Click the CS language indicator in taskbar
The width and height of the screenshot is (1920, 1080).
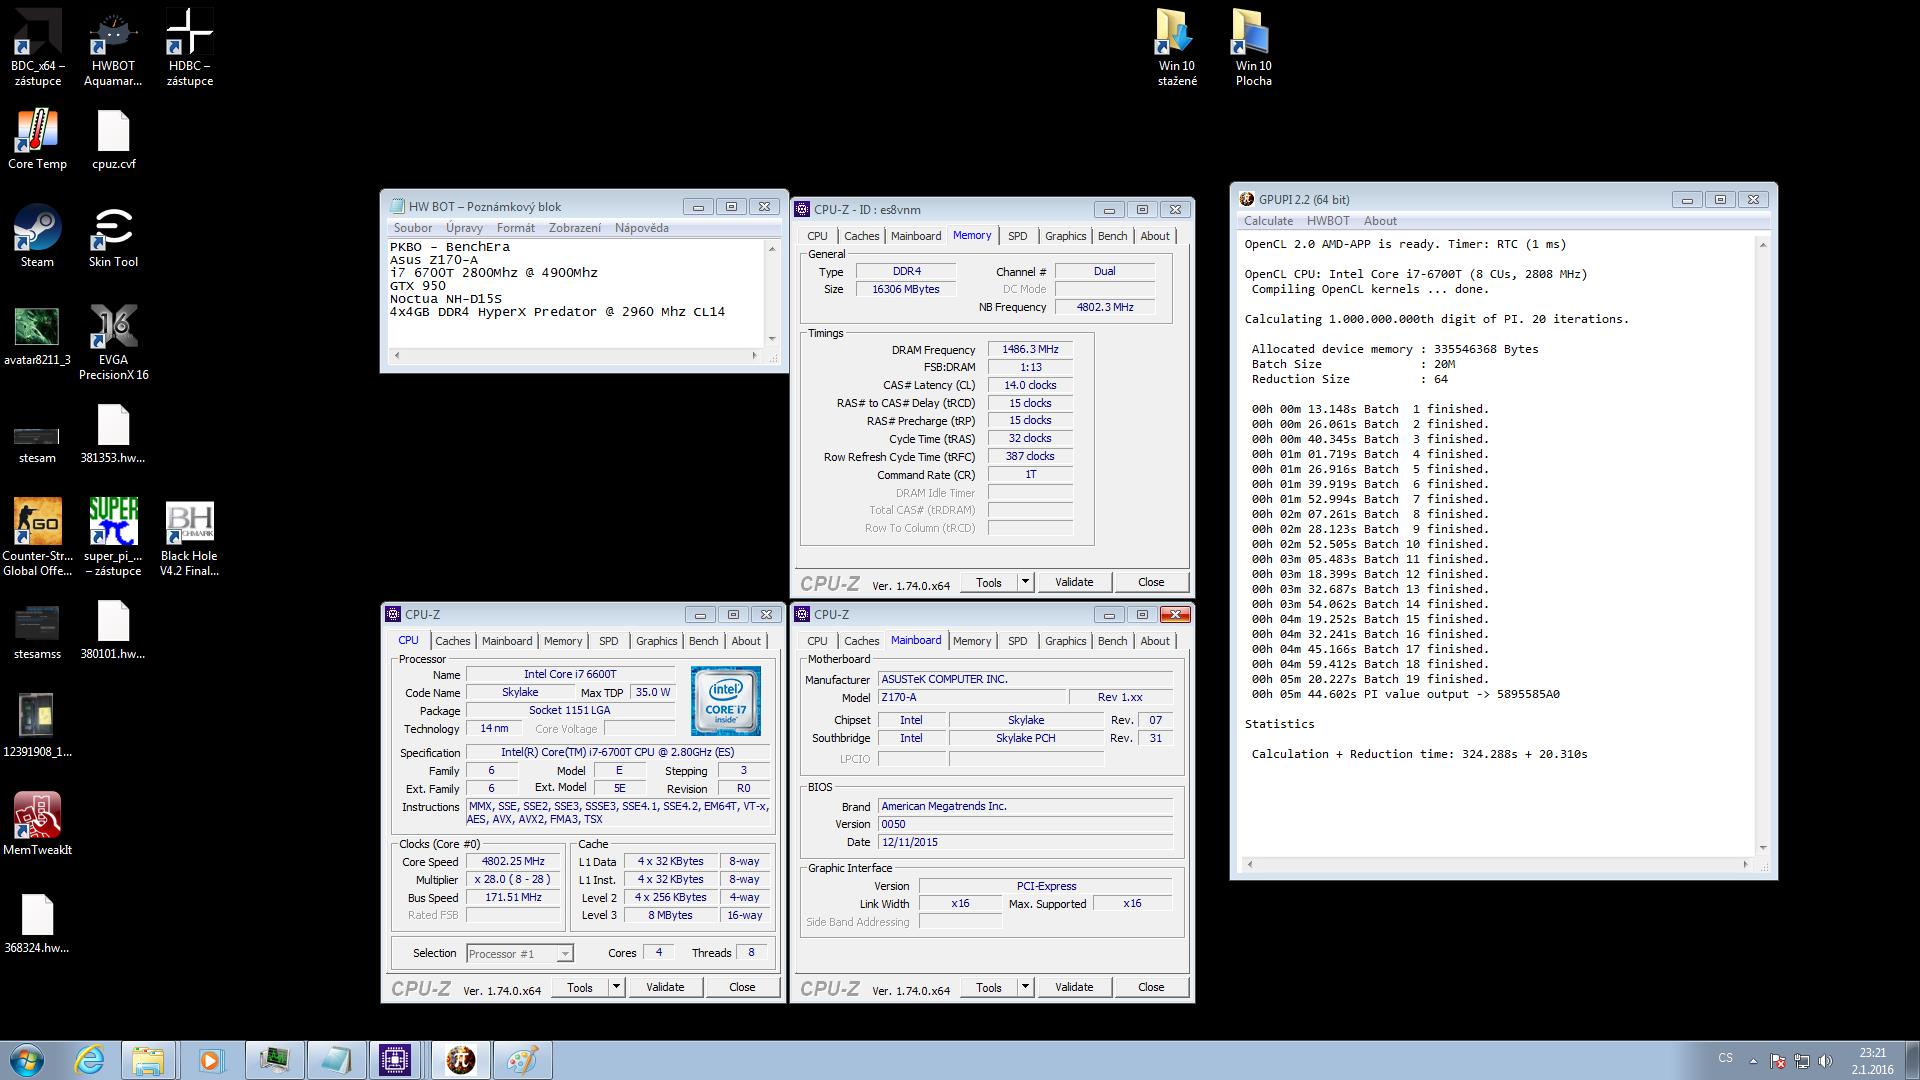click(1725, 1058)
